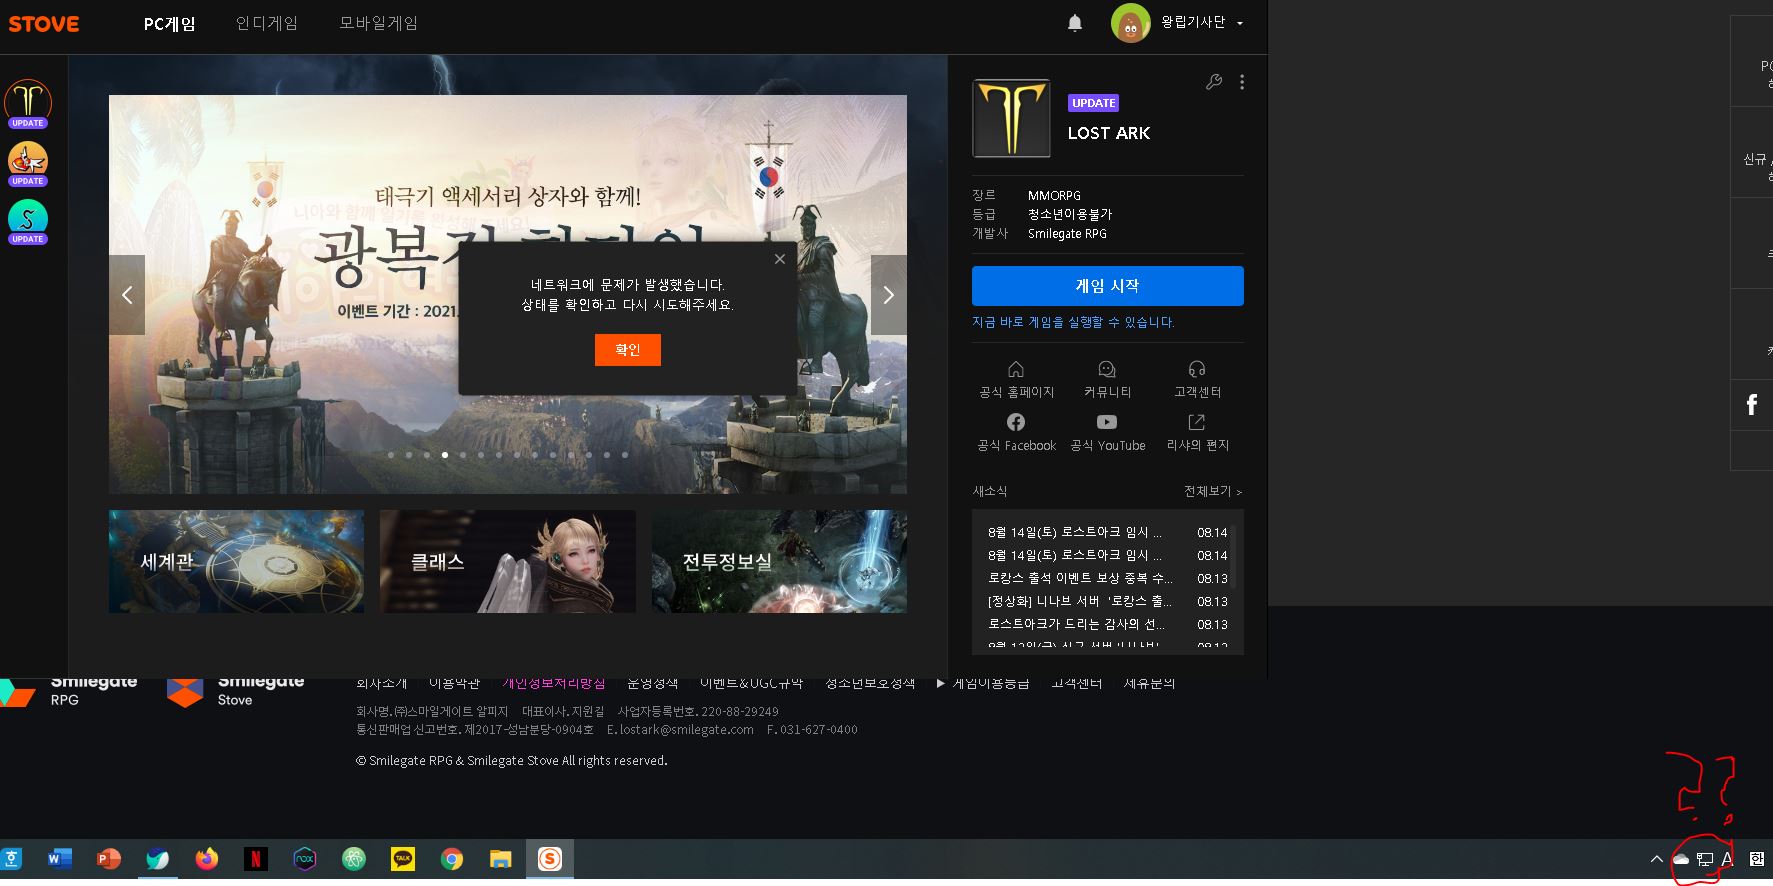Click the notification bell icon

coord(1075,23)
